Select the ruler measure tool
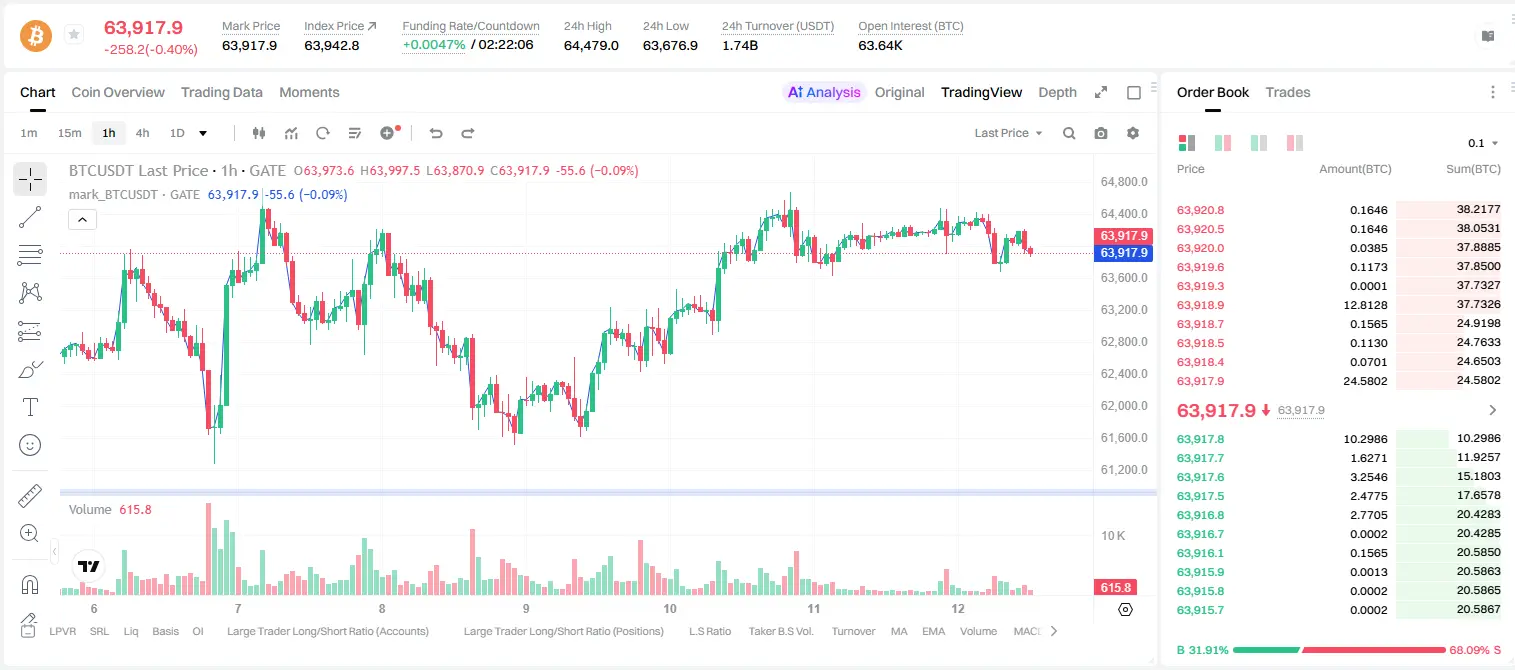Image resolution: width=1515 pixels, height=670 pixels. 30,496
